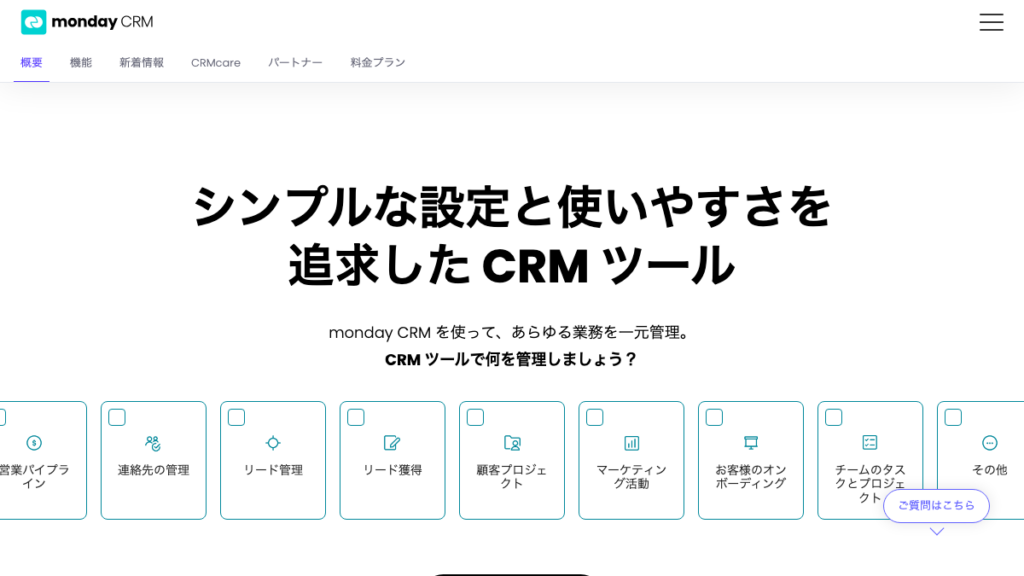Screen dimensions: 1024x576
Task: Check the マーケティング活動 checkbox
Action: click(x=595, y=417)
